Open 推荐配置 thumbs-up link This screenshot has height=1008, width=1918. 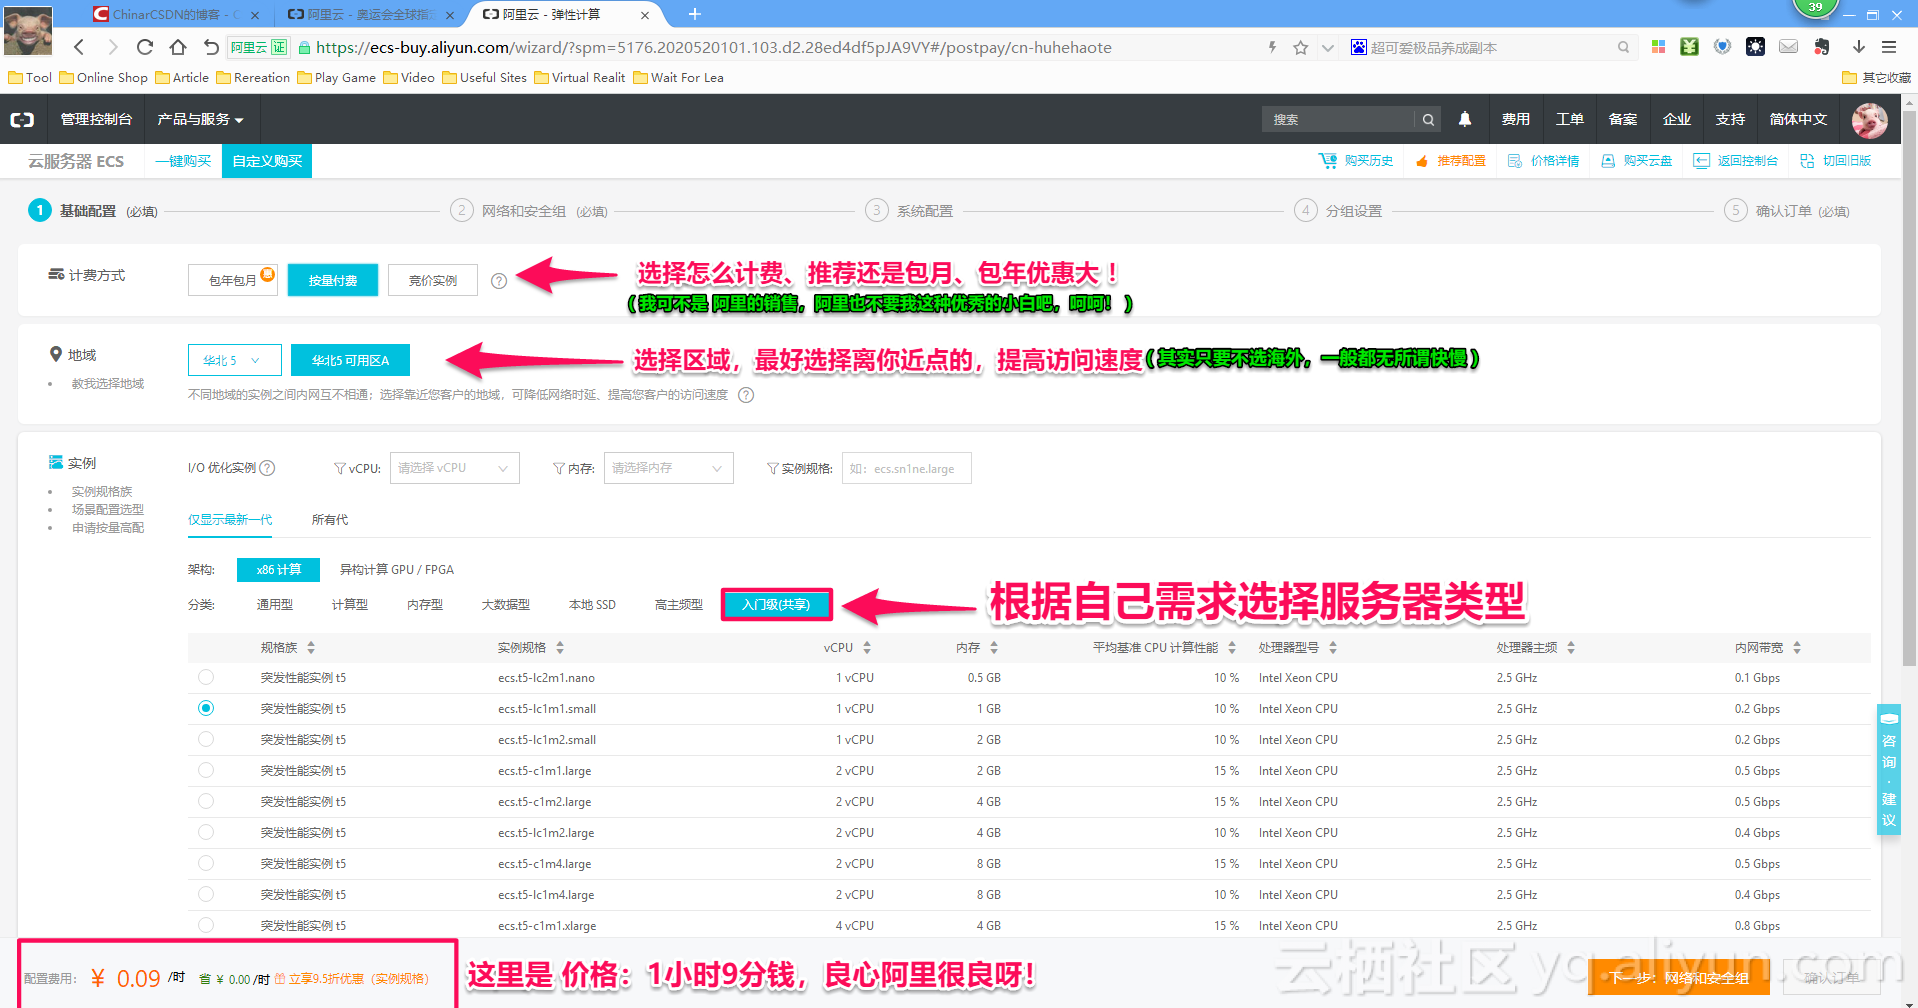click(x=1450, y=160)
